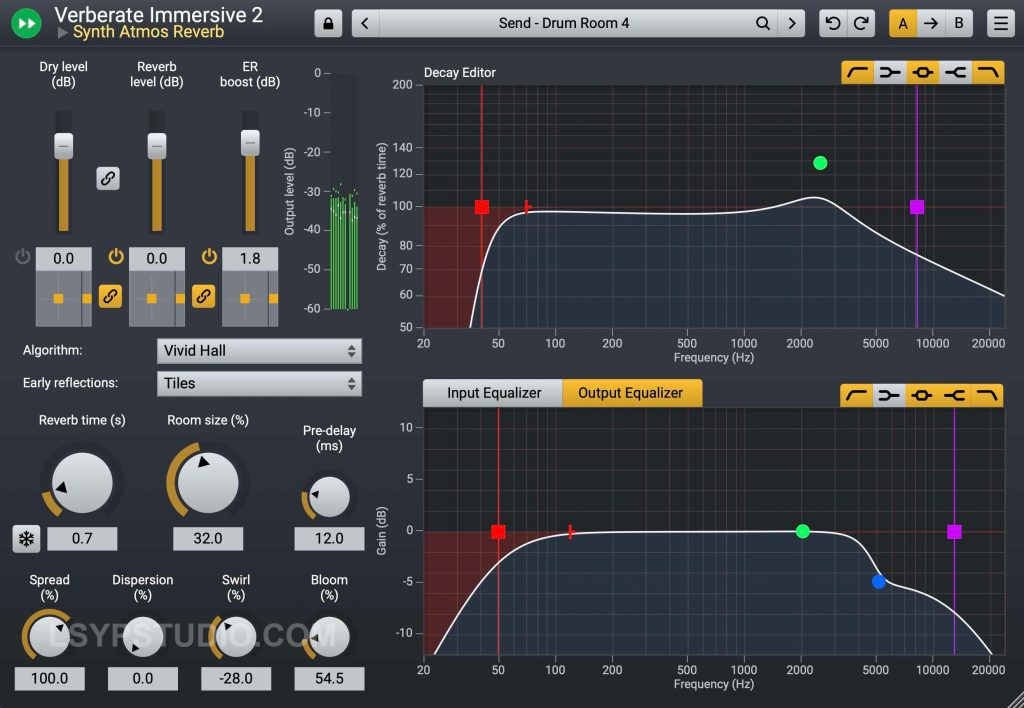Click the undo arrow icon

point(832,22)
